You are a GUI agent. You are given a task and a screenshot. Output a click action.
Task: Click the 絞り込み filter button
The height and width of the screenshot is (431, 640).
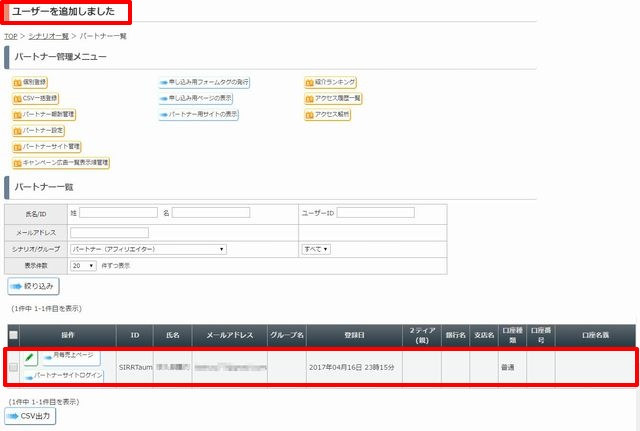[x=33, y=286]
